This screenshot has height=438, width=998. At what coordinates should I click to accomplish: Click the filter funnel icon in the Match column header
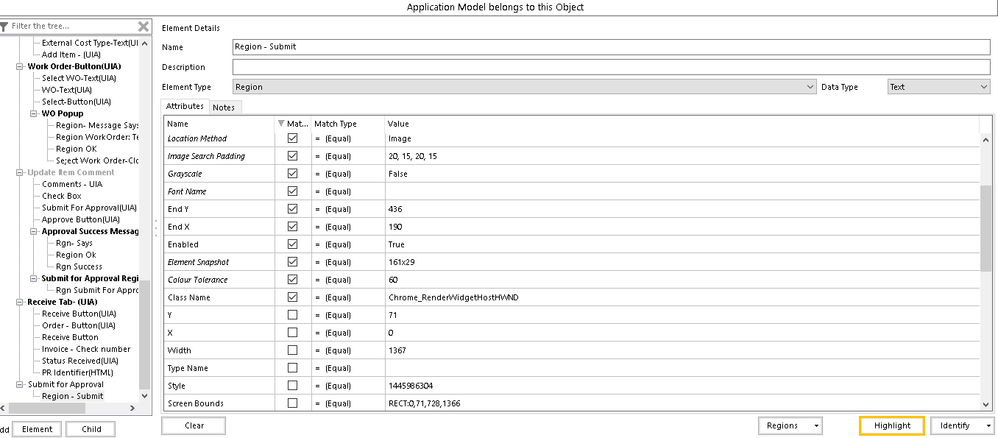pyautogui.click(x=281, y=124)
